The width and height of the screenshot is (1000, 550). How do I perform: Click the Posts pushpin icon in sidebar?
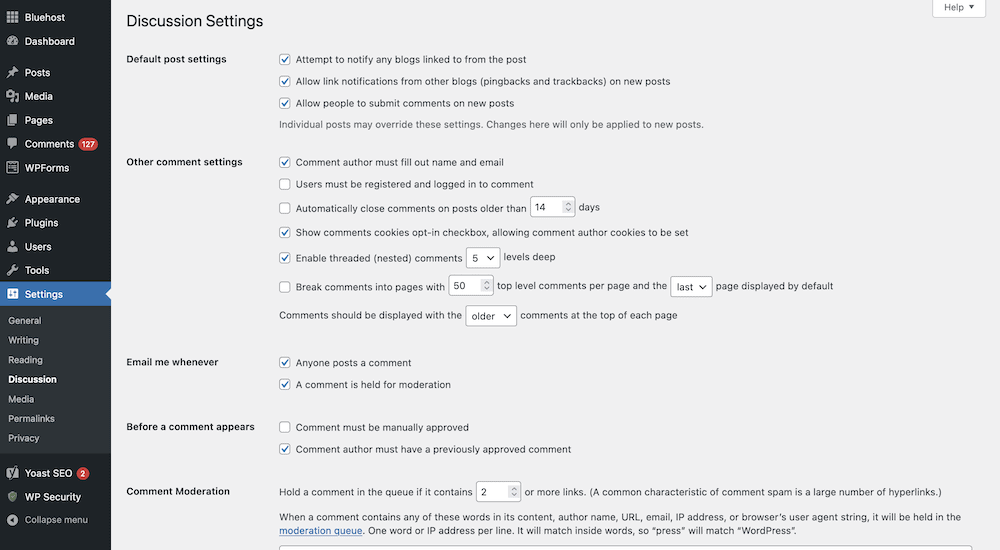click(x=12, y=73)
